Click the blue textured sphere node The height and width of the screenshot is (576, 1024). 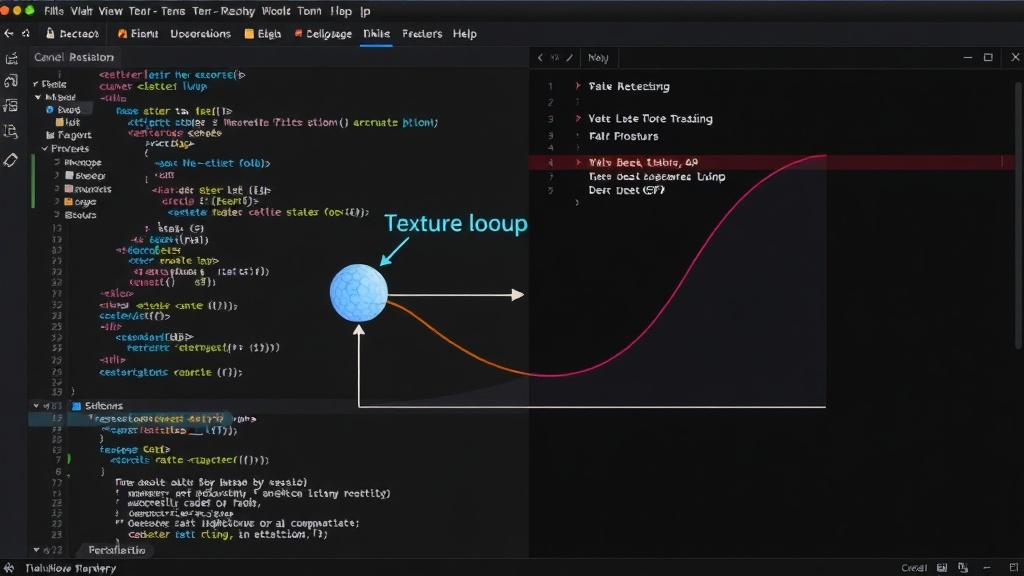359,293
